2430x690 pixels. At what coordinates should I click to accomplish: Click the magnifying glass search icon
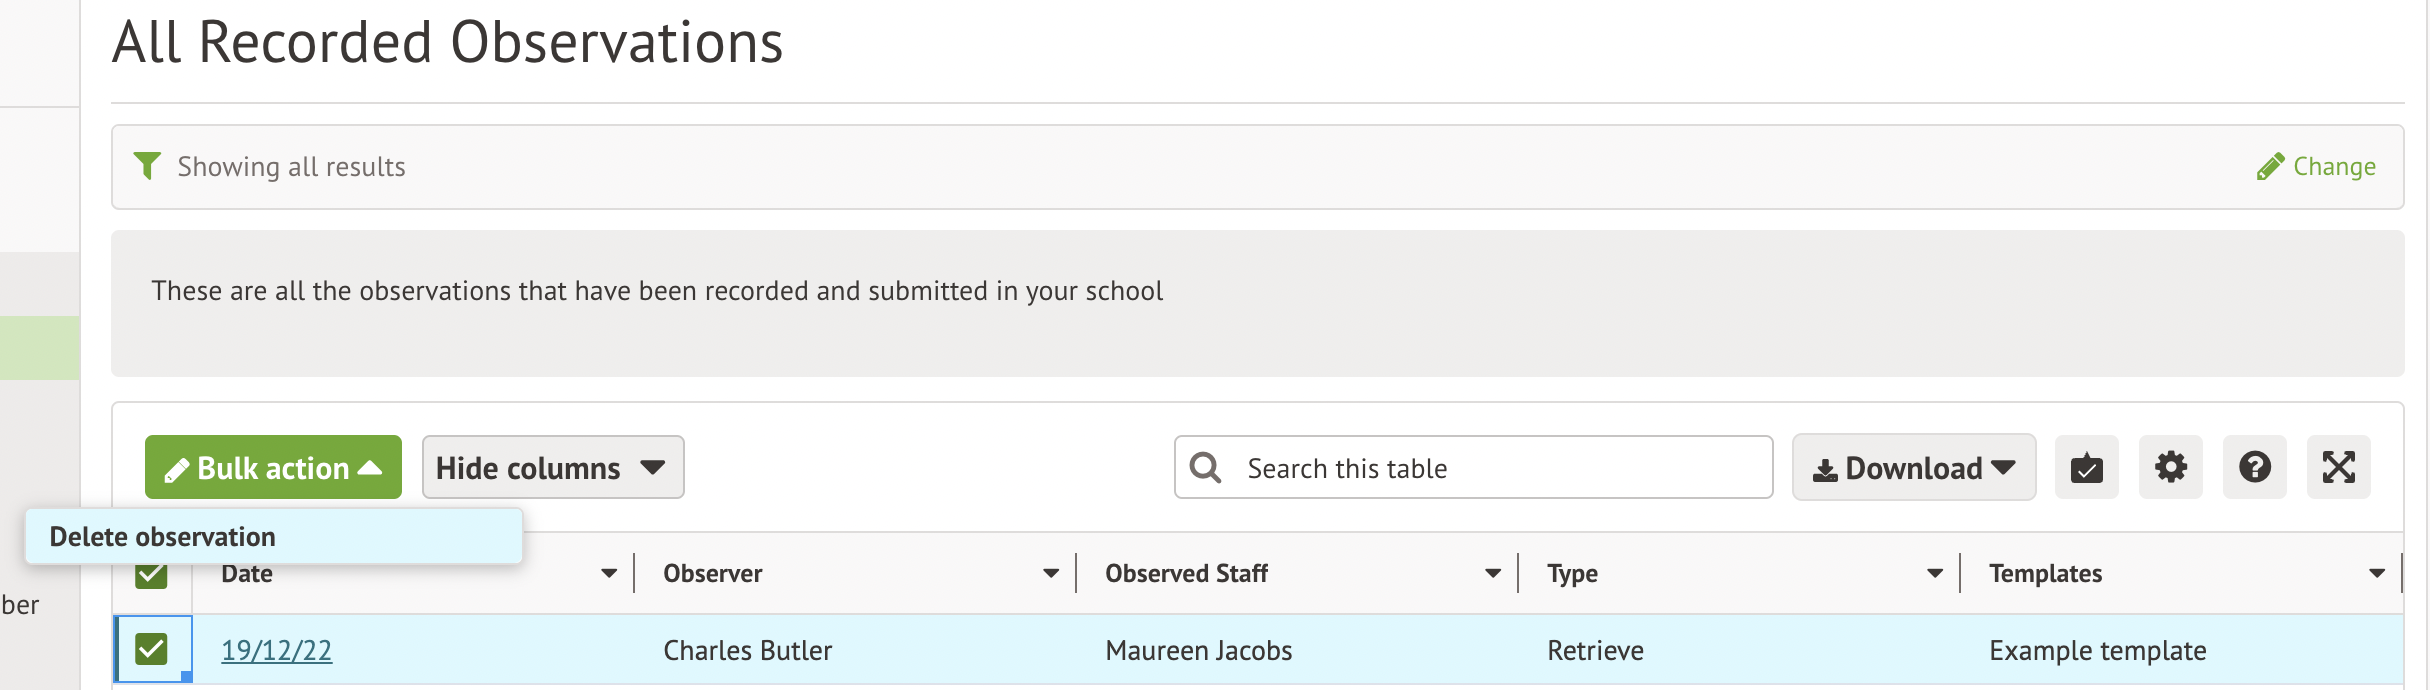(x=1206, y=468)
